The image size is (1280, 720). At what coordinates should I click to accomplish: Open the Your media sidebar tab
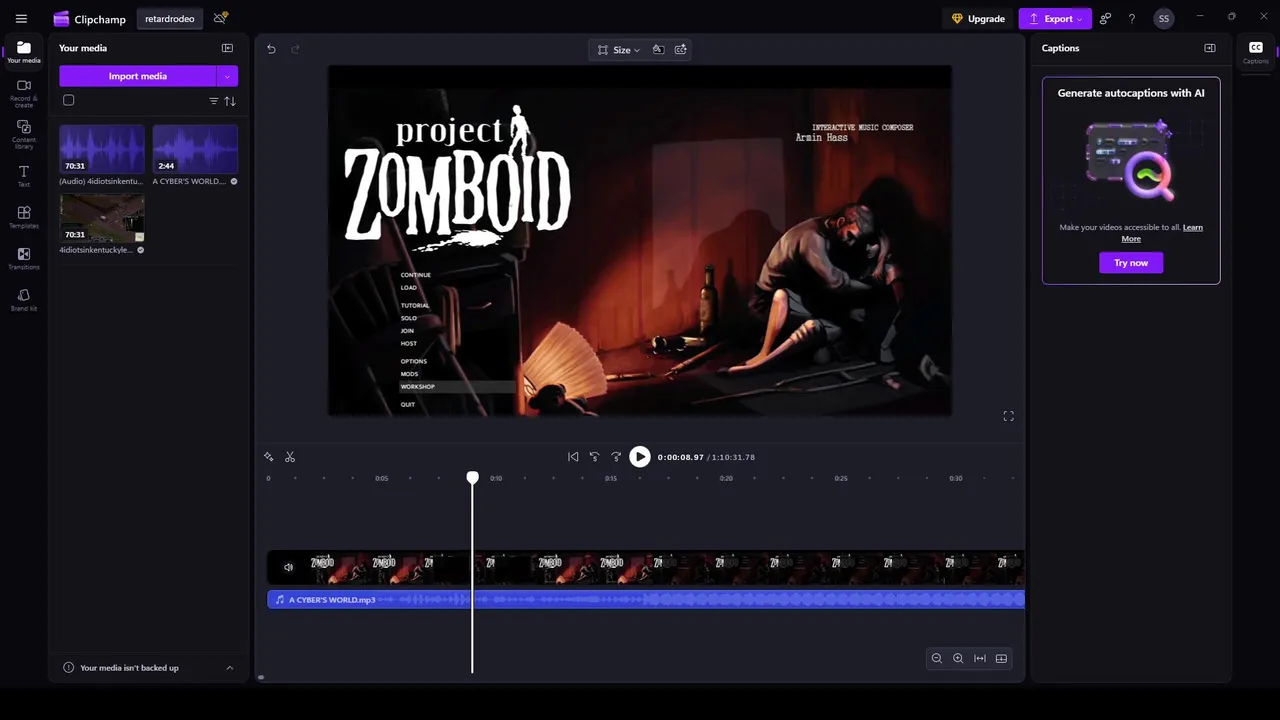(24, 52)
